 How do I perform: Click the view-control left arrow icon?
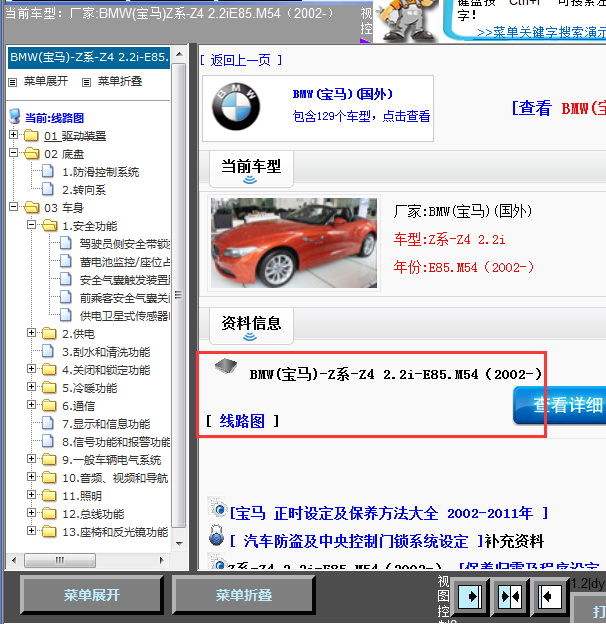(x=549, y=597)
